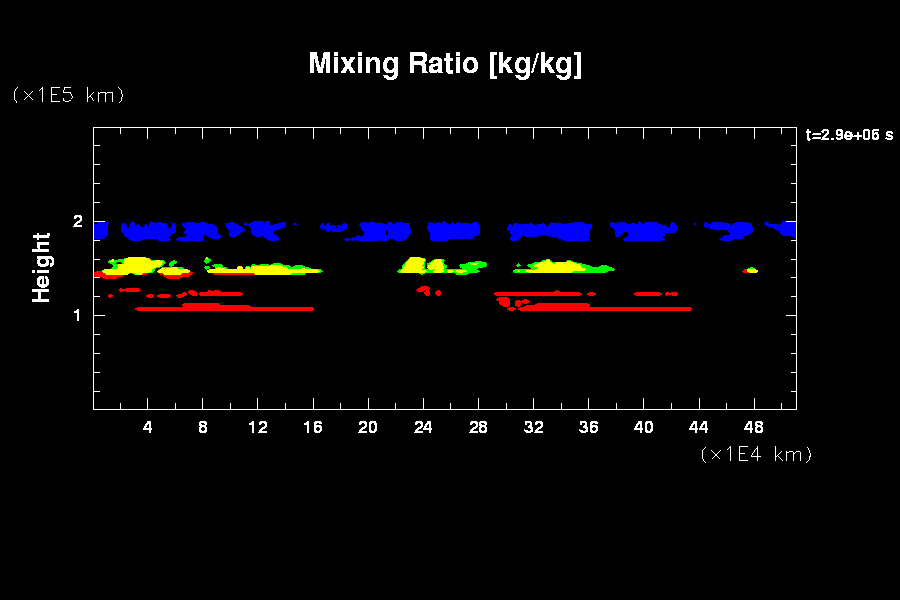Click the x-axis tick label '20'
This screenshot has height=600, width=900.
(x=368, y=427)
